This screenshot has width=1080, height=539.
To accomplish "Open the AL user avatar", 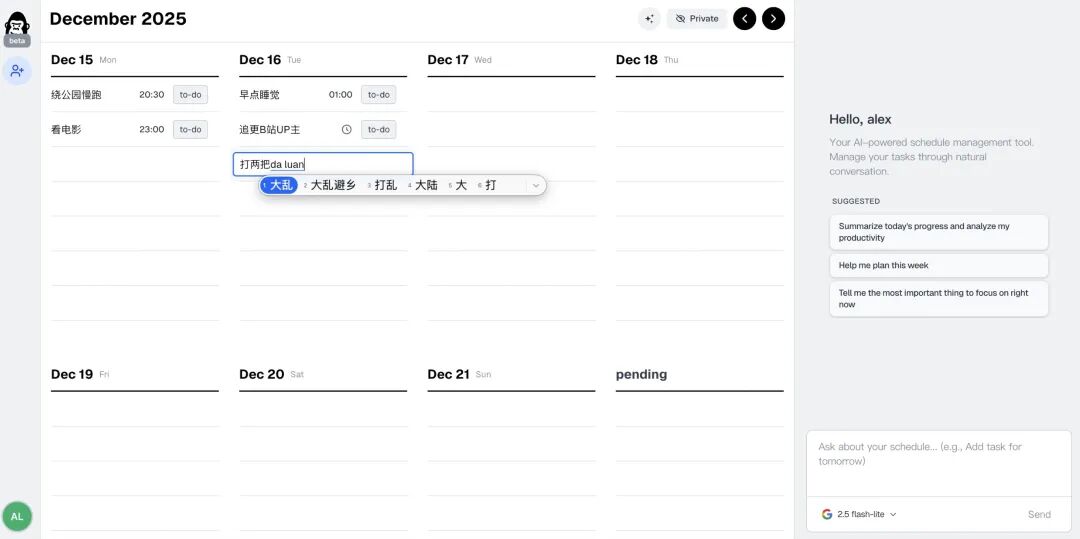I will coord(17,516).
